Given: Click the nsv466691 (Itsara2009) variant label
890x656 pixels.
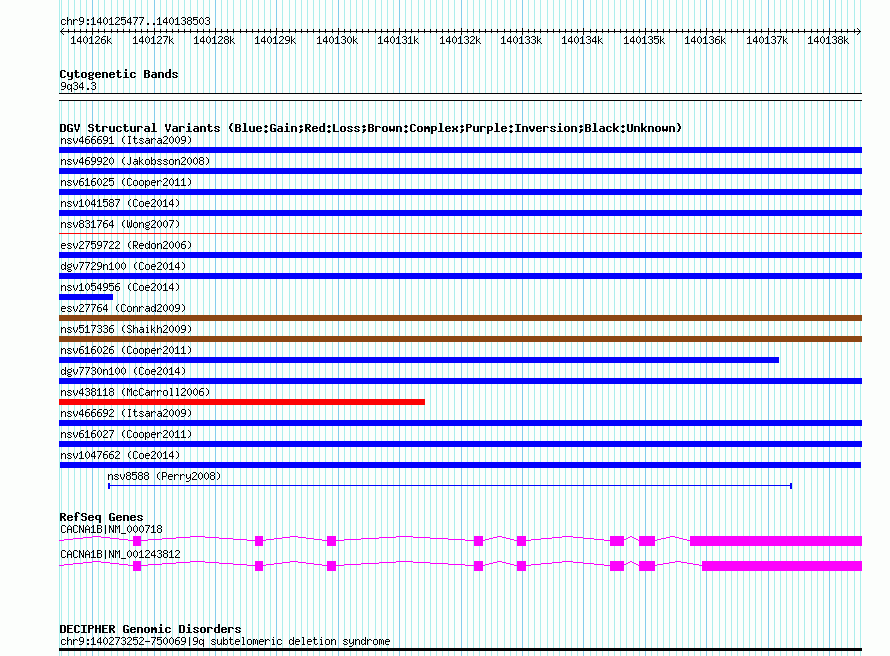Looking at the screenshot, I should (x=126, y=140).
